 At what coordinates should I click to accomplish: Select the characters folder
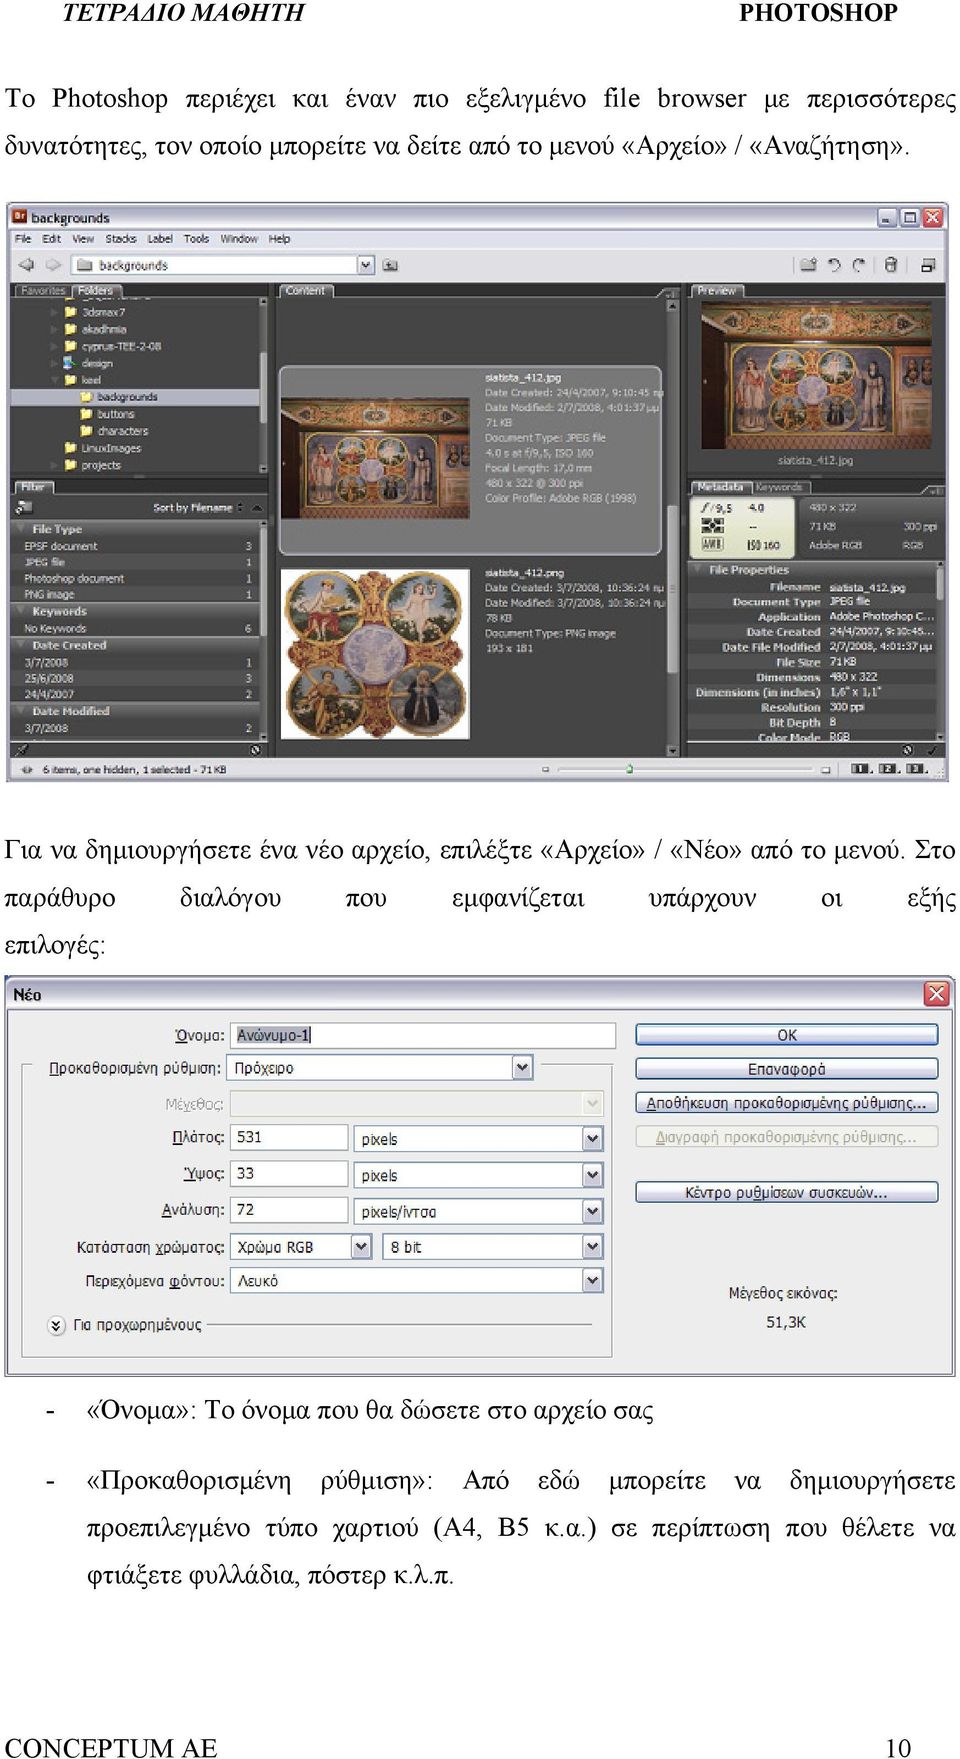[x=122, y=431]
